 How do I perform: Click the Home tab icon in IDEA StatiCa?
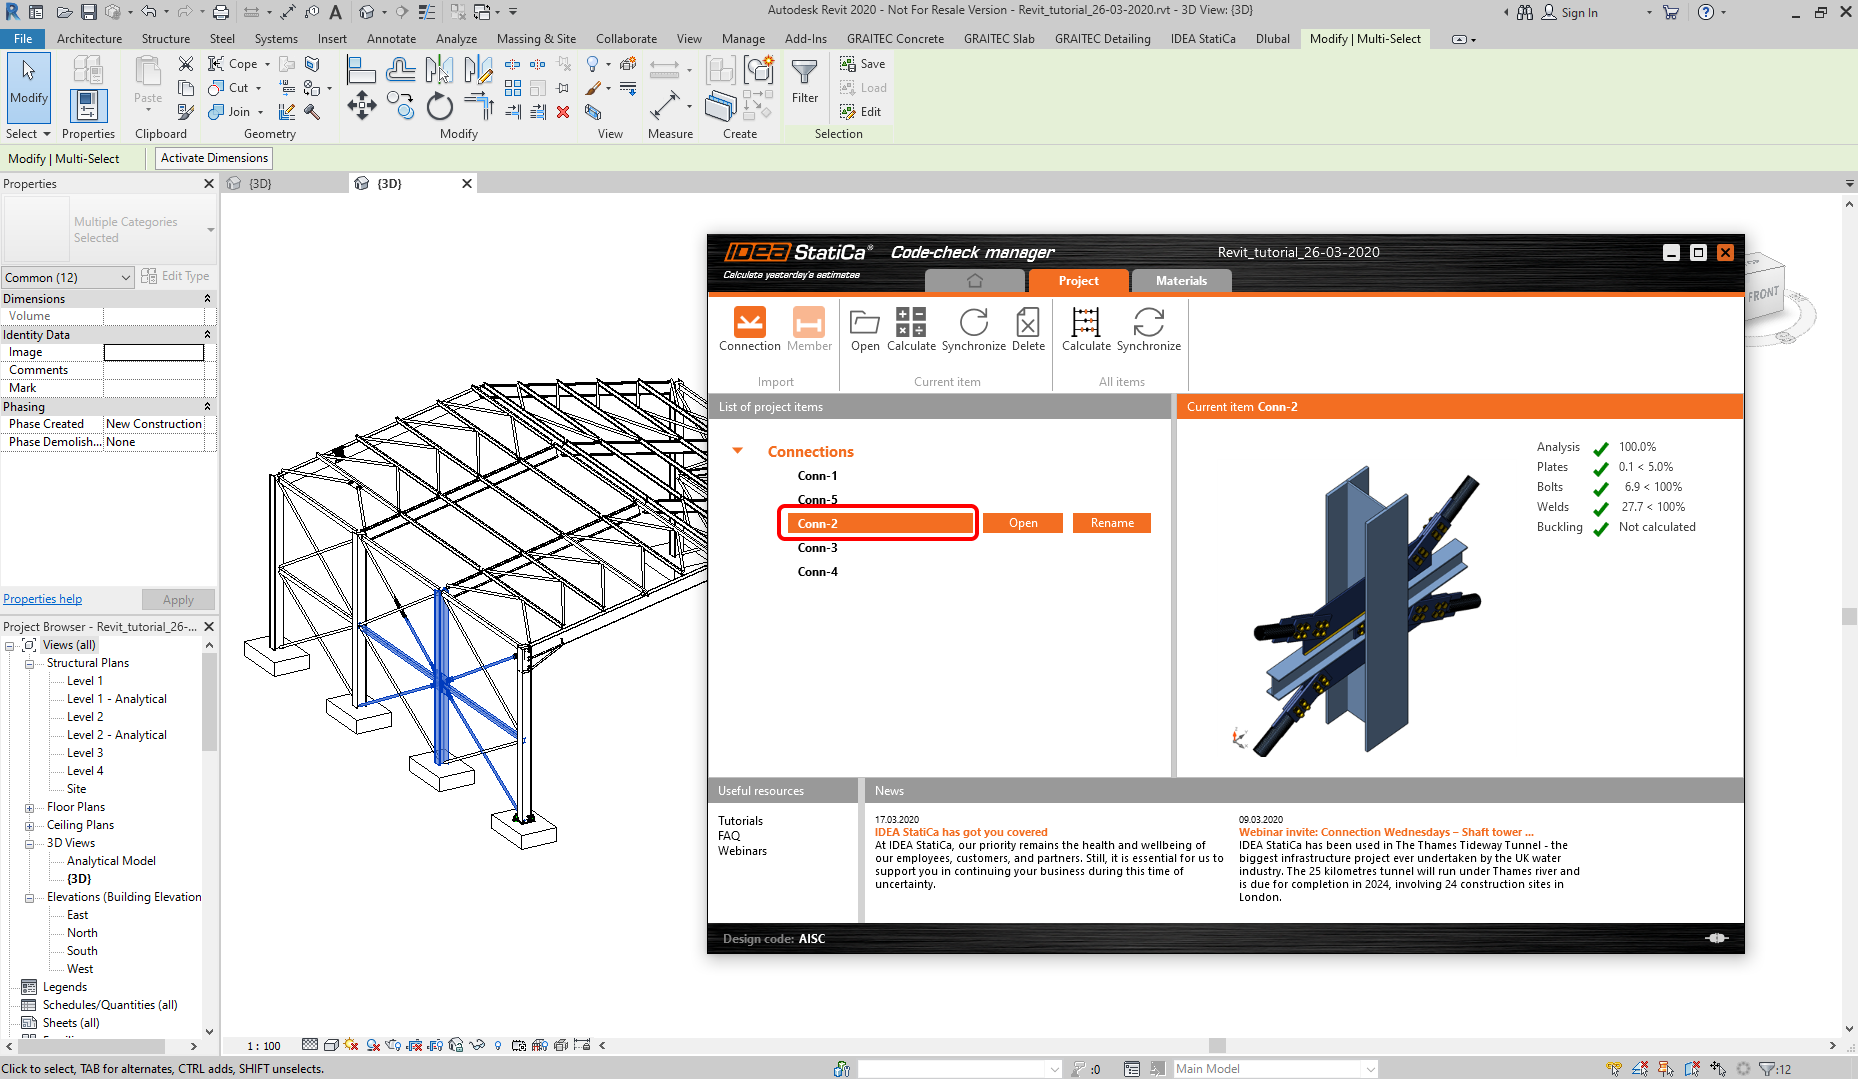click(975, 281)
